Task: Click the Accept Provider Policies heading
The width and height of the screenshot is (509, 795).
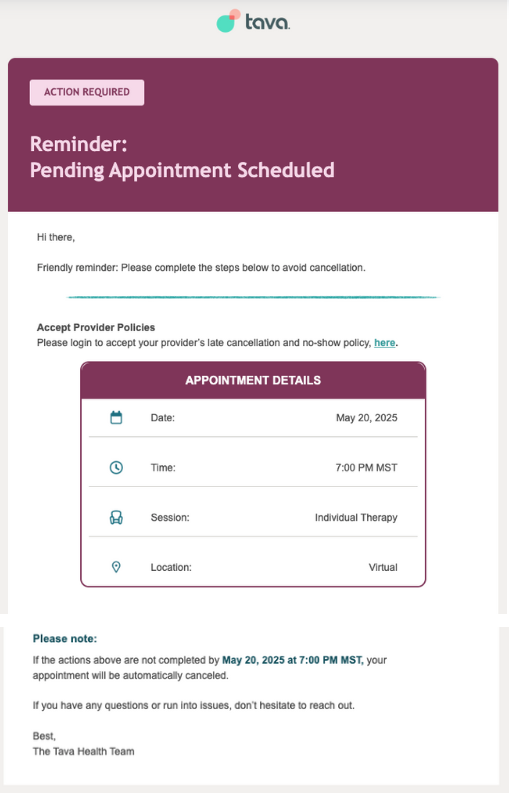Action: click(96, 328)
